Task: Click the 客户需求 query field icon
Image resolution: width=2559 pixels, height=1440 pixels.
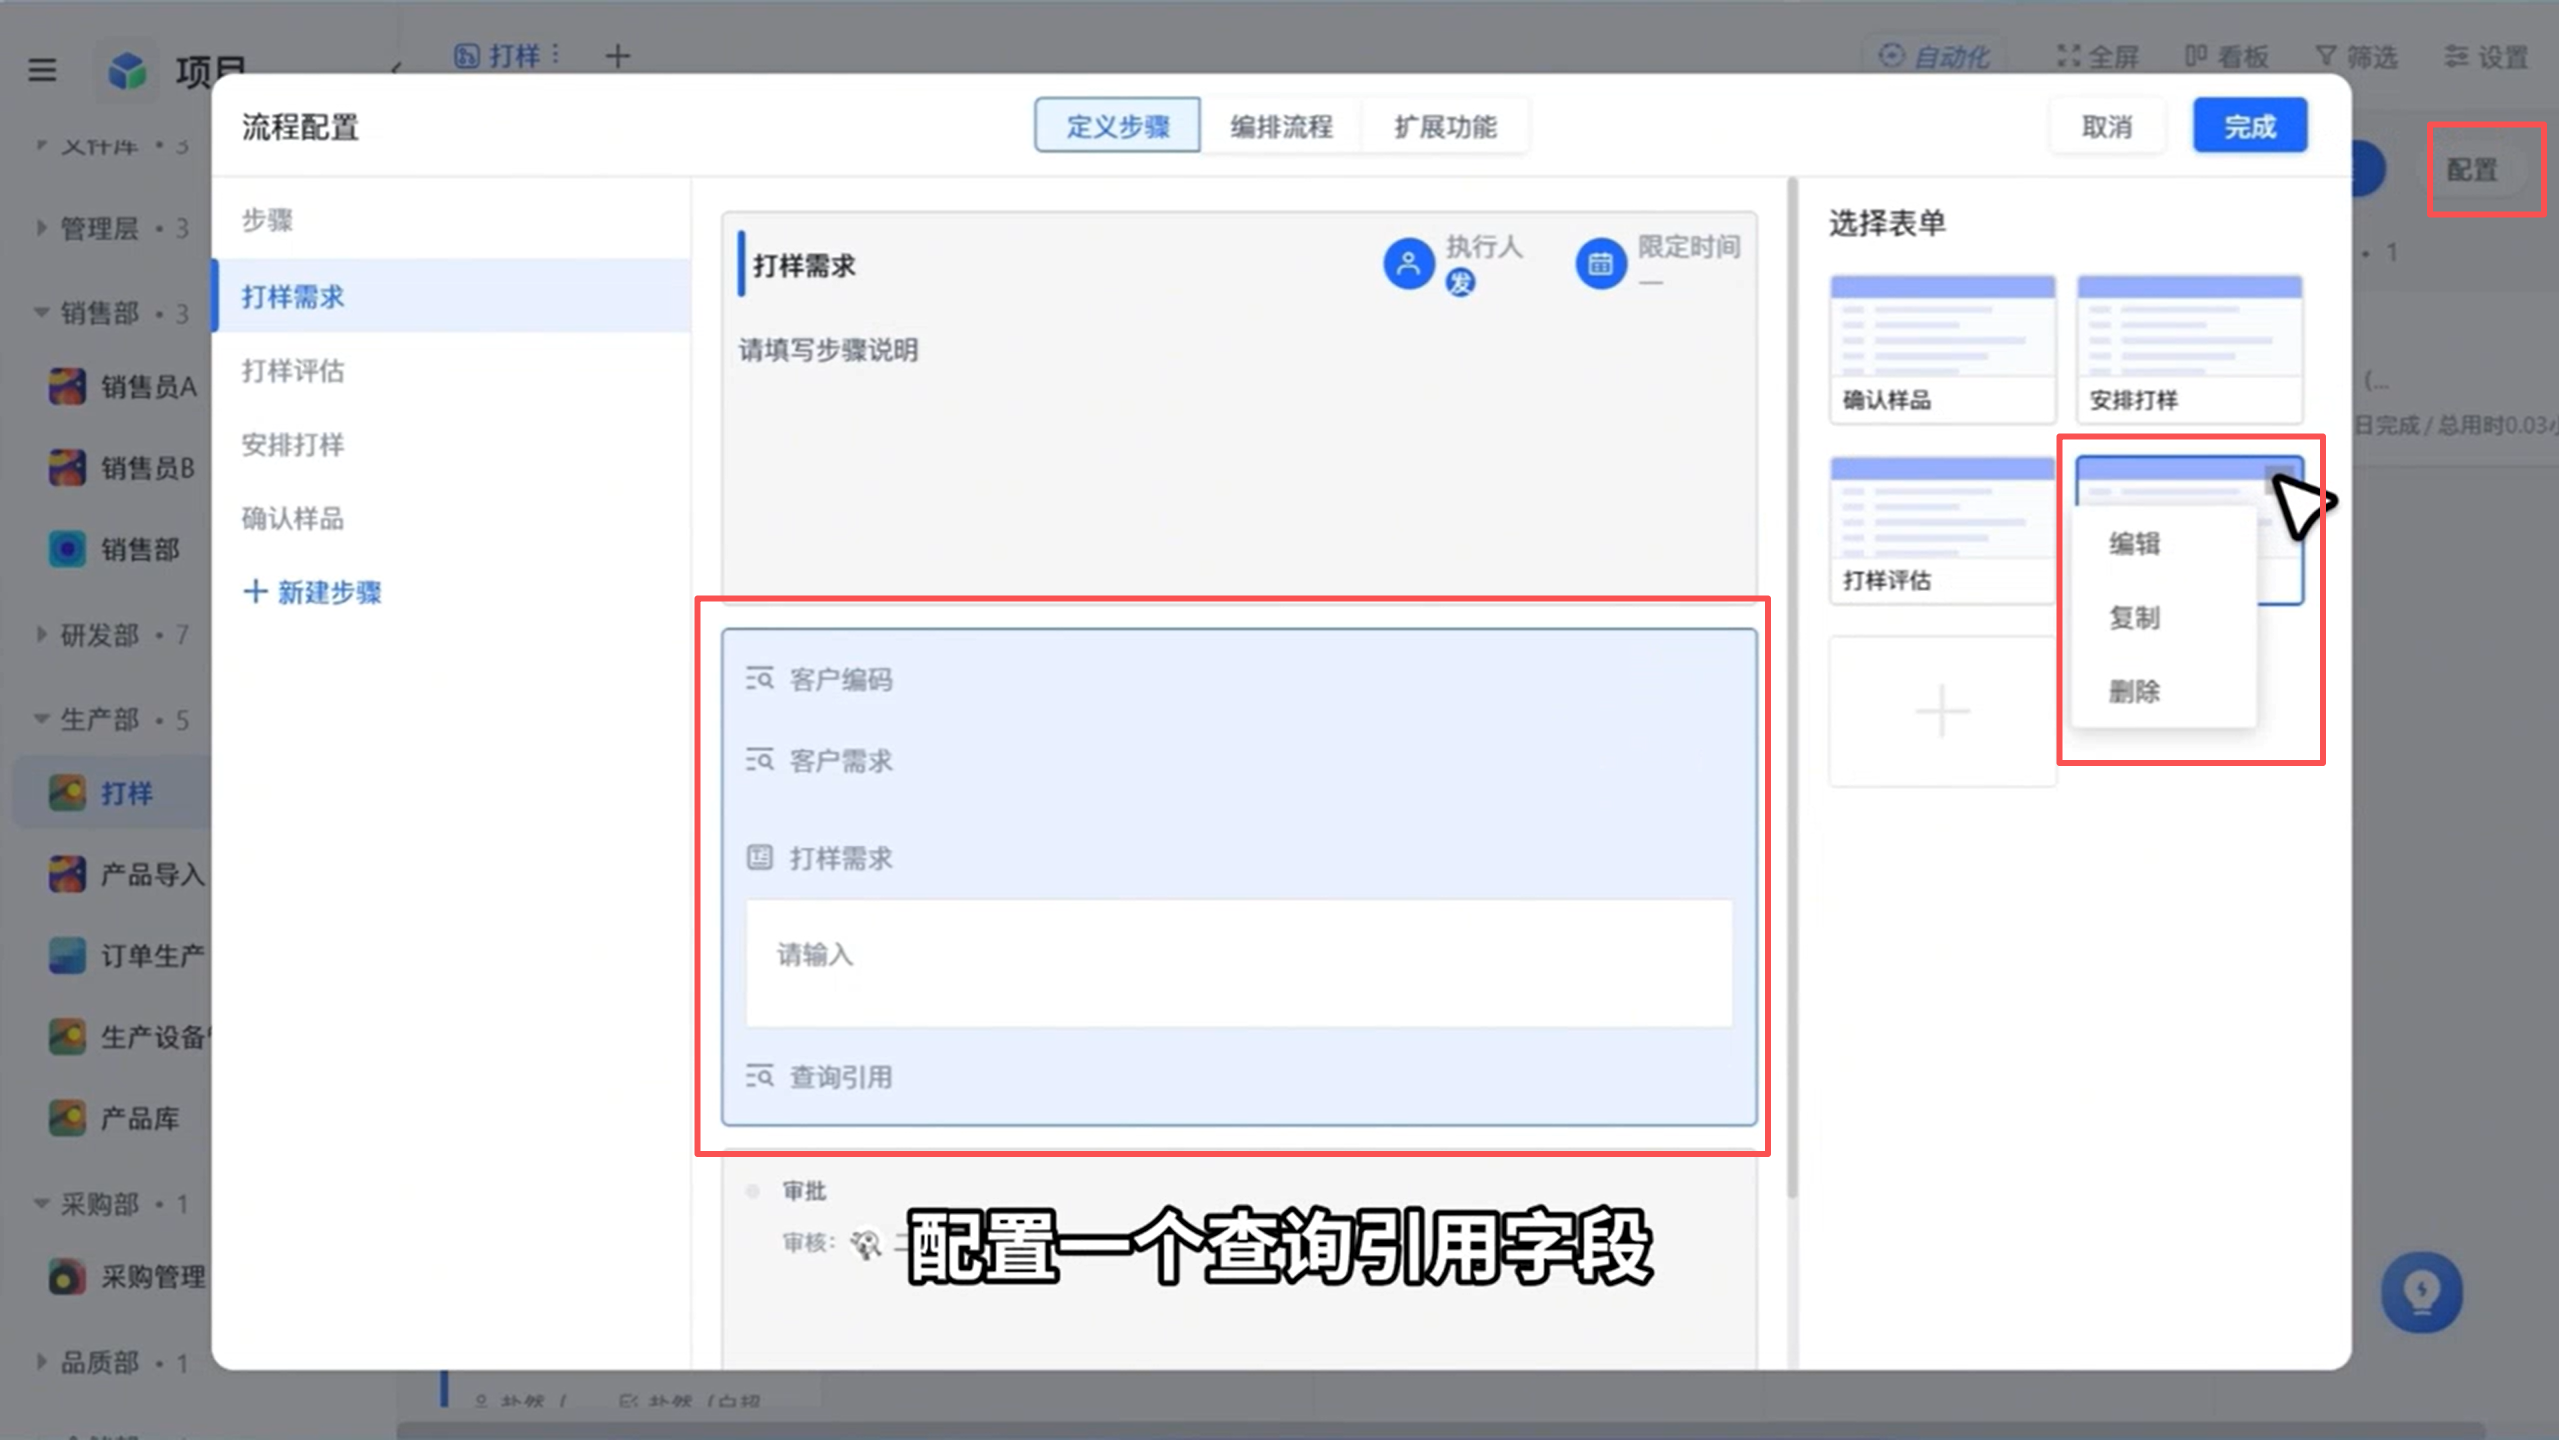Action: [x=759, y=760]
